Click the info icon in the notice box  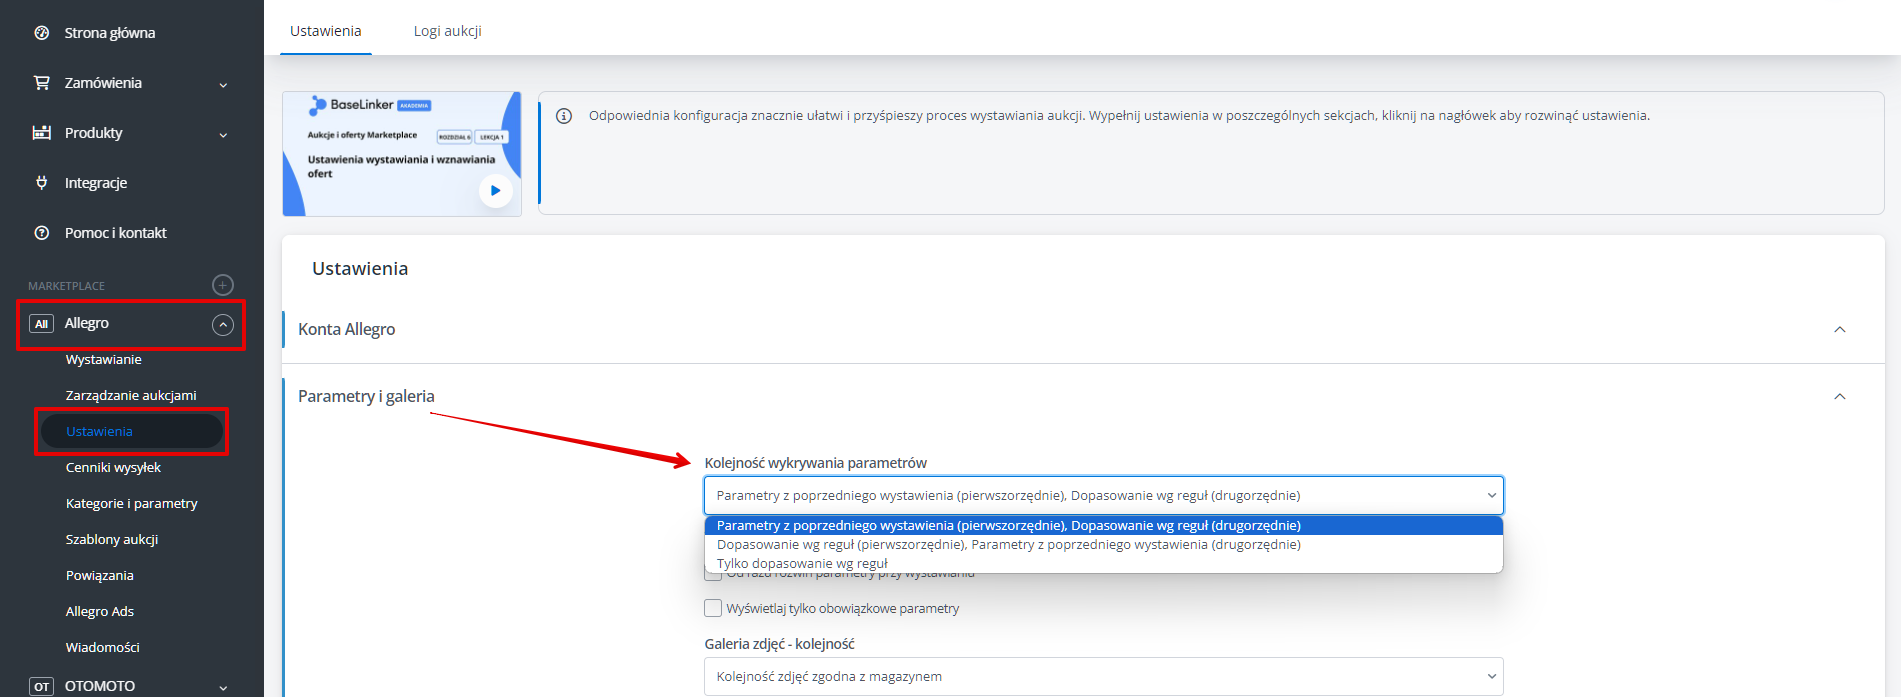(x=564, y=116)
